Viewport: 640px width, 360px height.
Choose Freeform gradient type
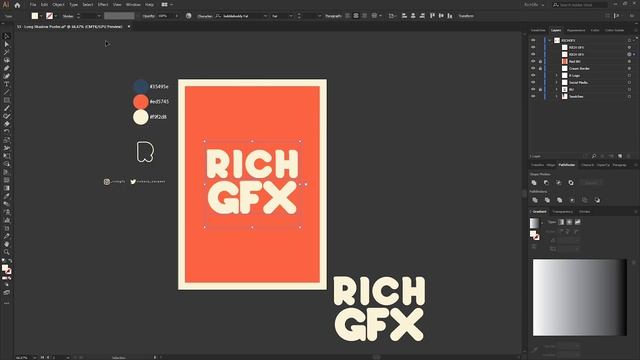(578, 222)
